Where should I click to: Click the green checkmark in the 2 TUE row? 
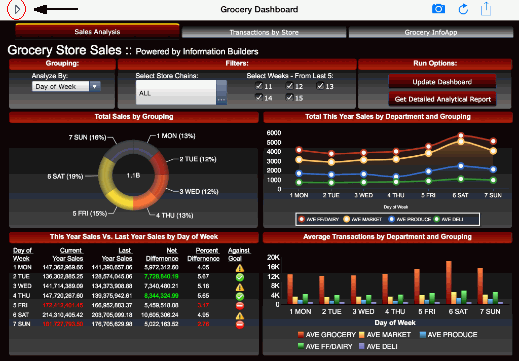coord(240,277)
